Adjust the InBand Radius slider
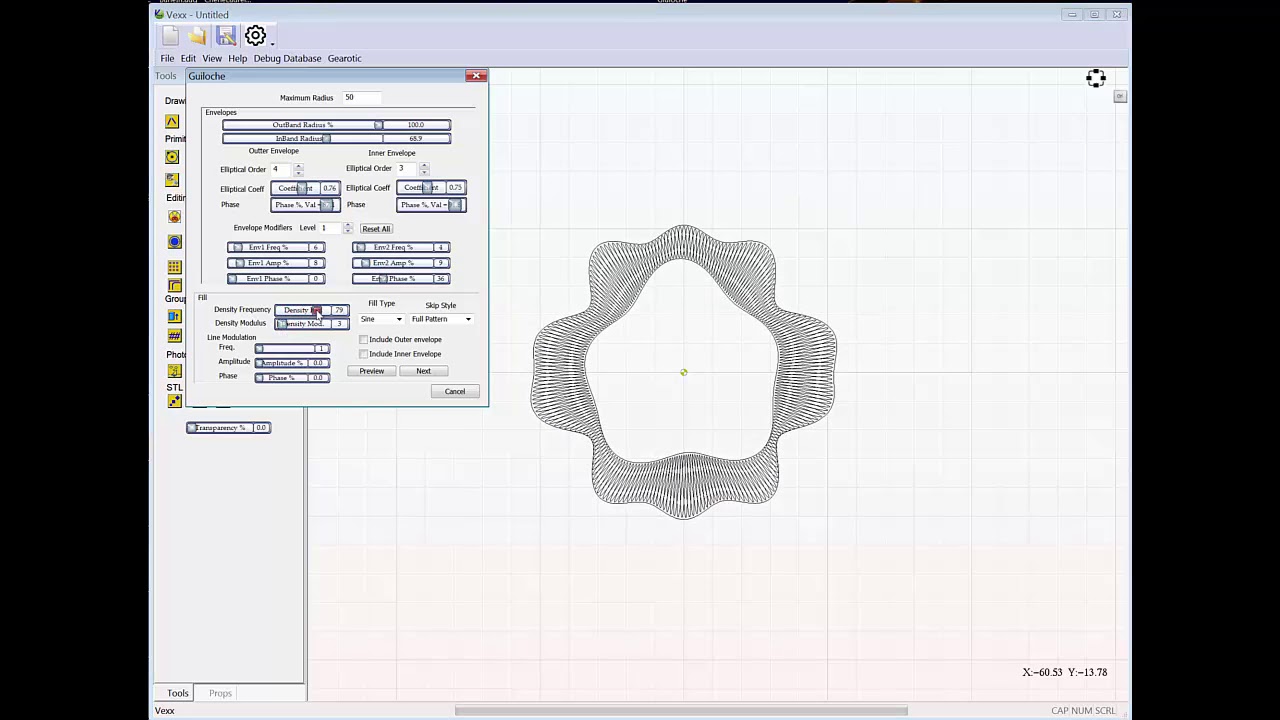 336,138
